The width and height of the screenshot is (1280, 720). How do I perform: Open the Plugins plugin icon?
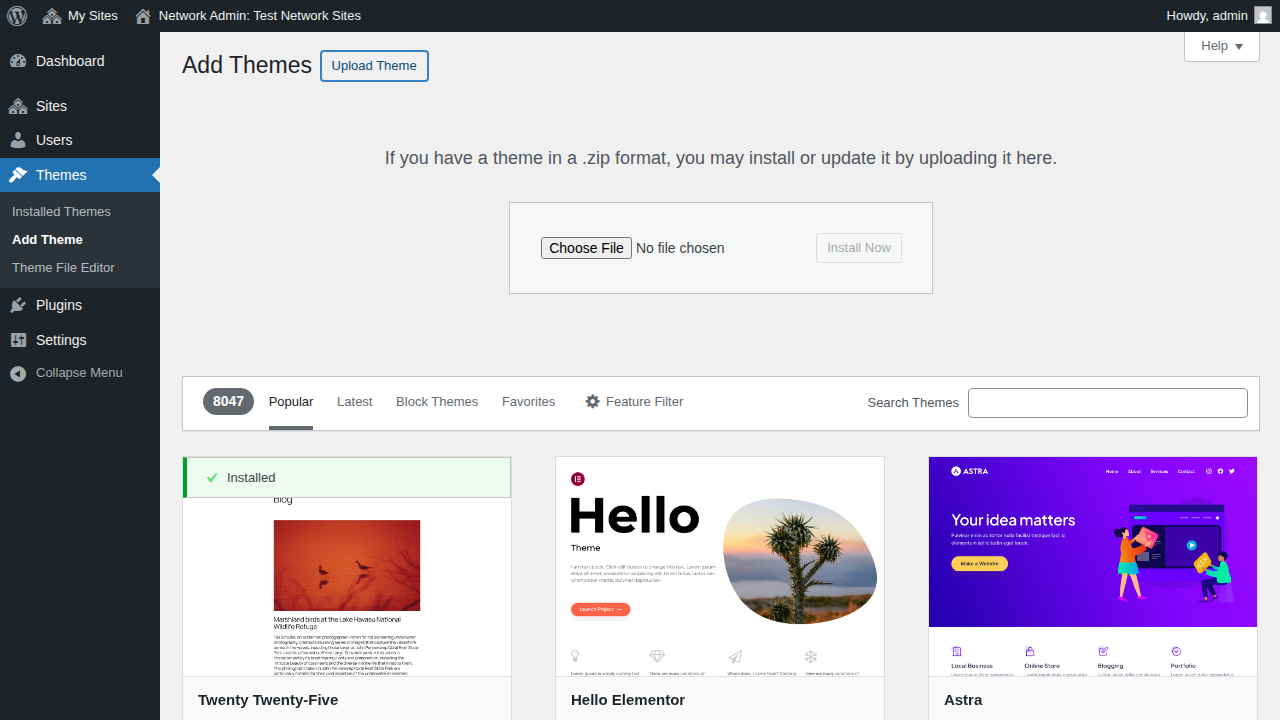(x=18, y=304)
